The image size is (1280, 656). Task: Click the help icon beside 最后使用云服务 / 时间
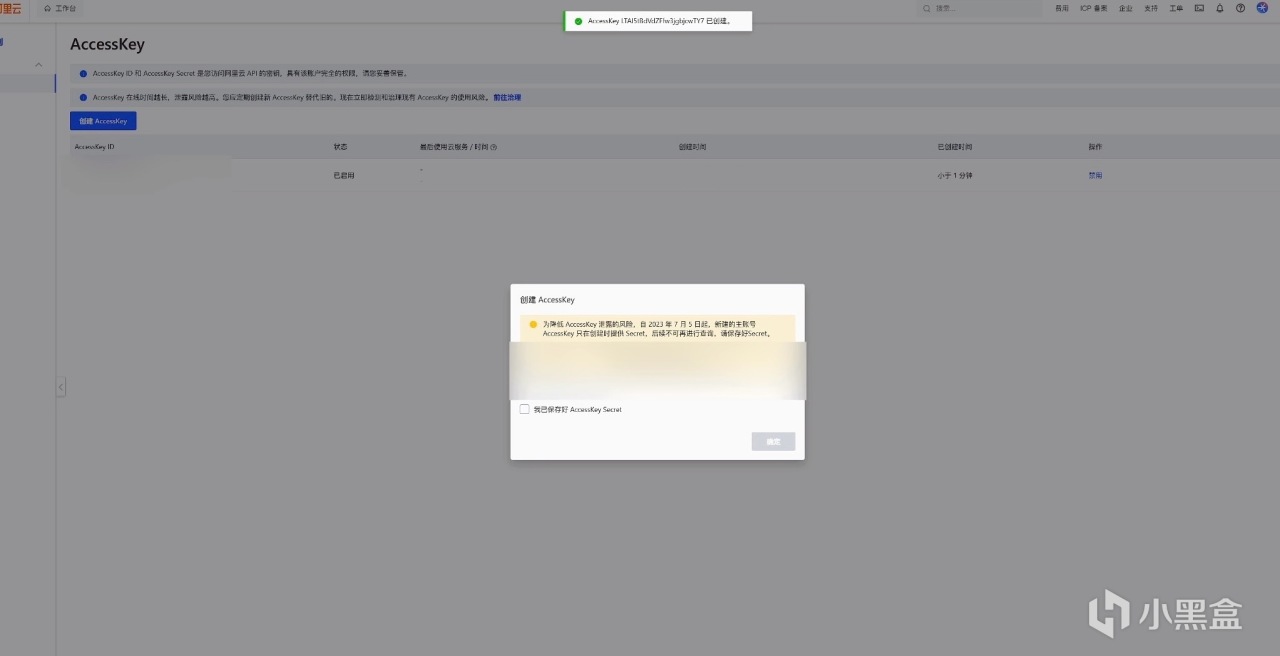pos(494,147)
